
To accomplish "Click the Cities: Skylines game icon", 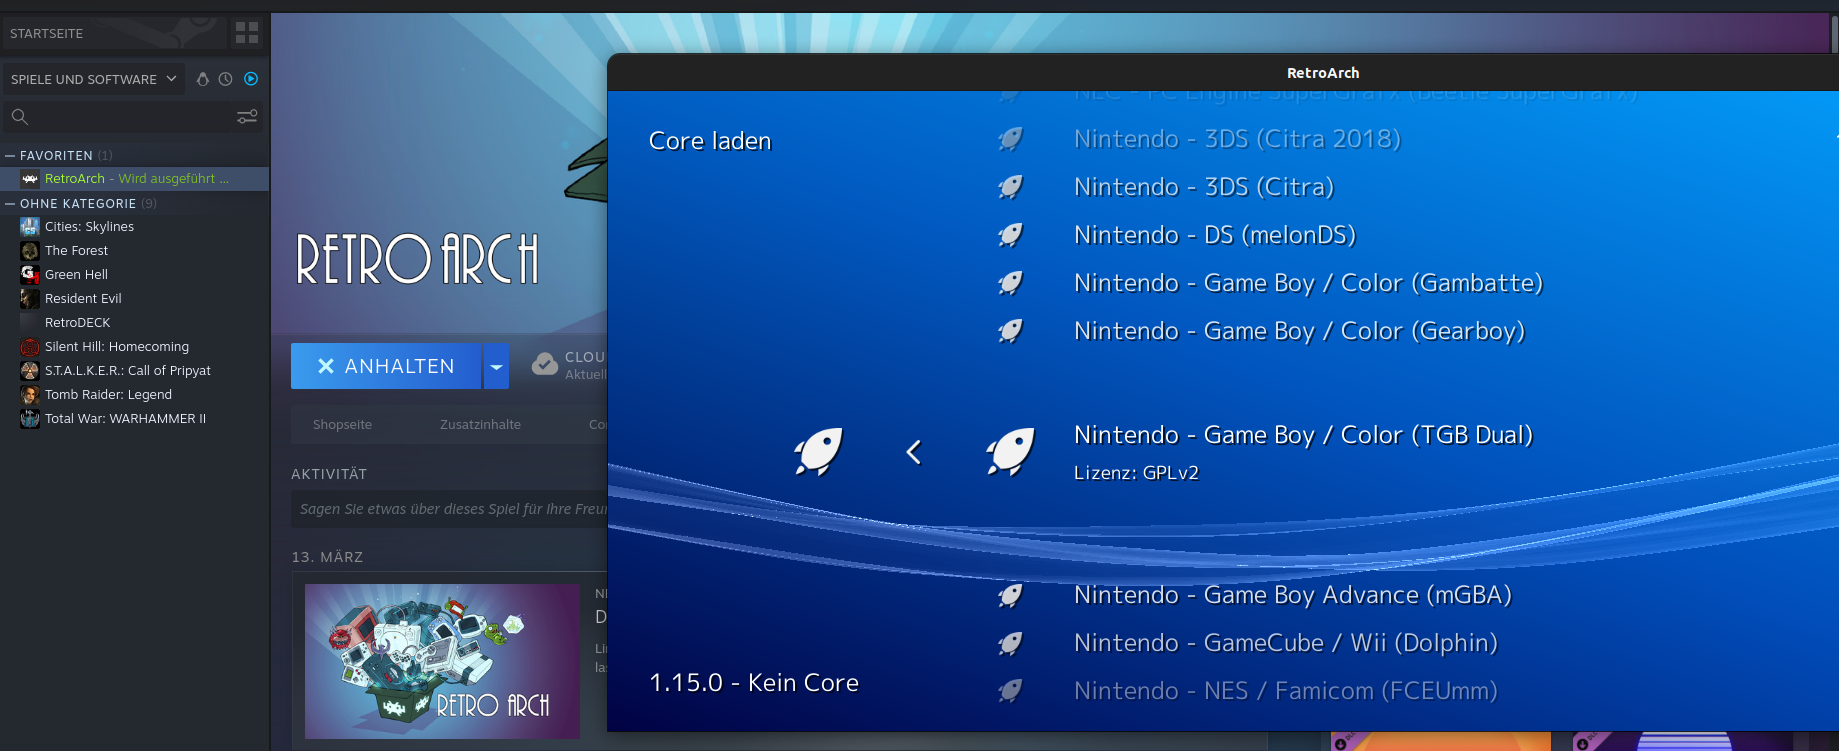I will pos(30,227).
